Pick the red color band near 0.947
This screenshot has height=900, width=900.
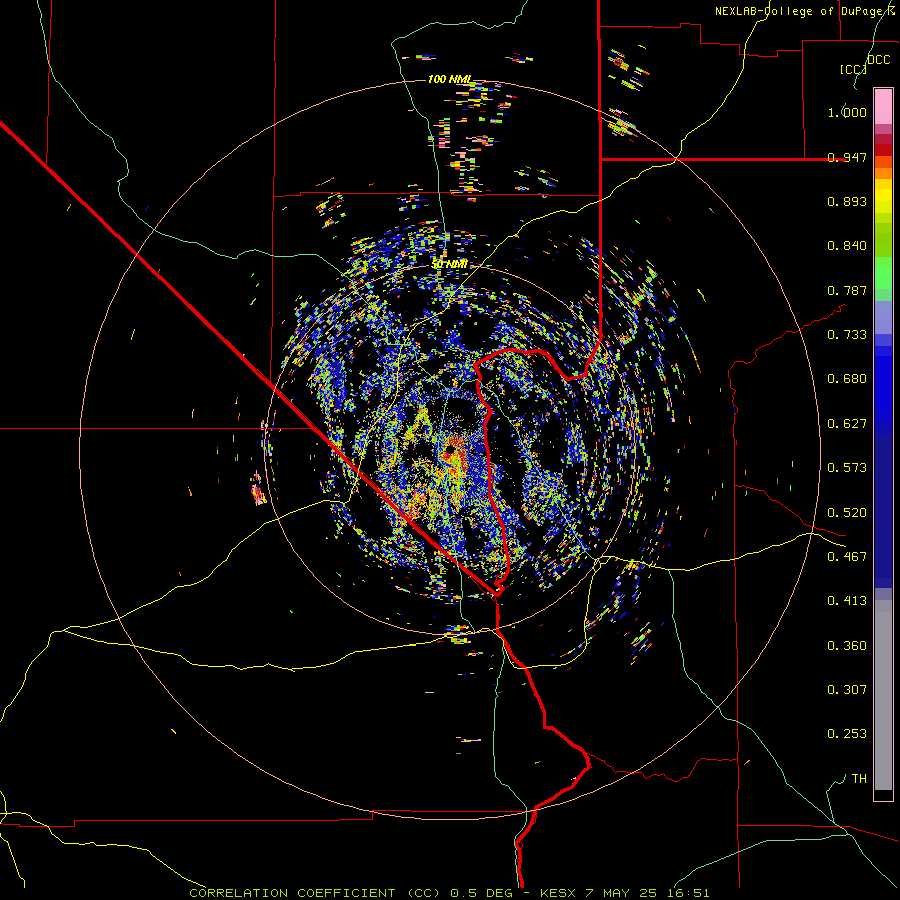pos(883,150)
